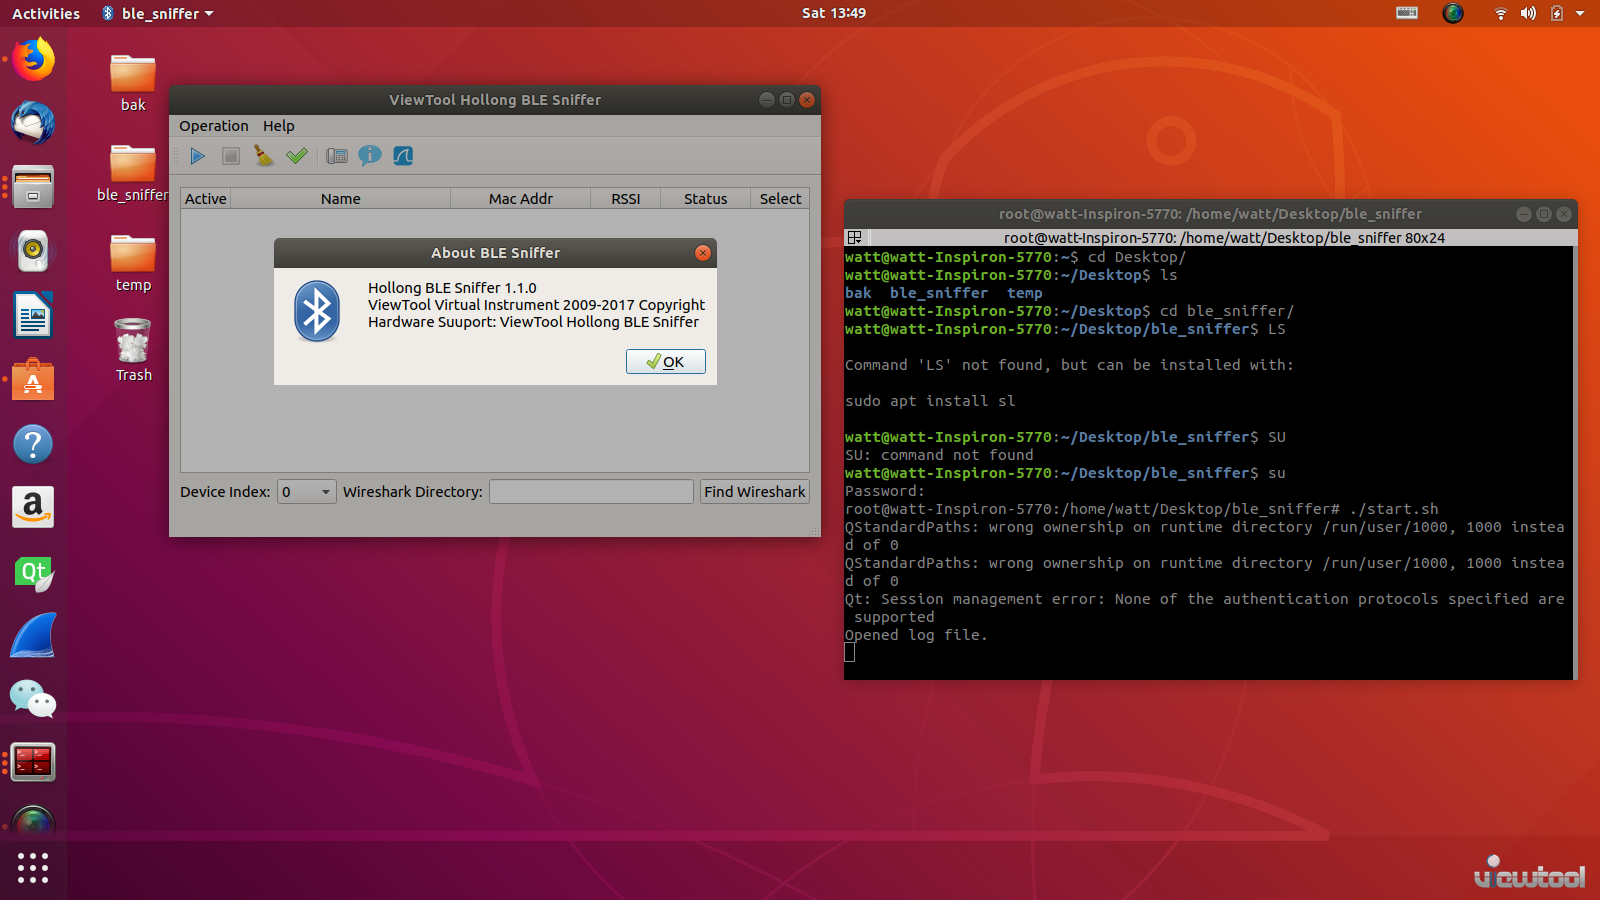Start scanning with the play toolbar icon
The width and height of the screenshot is (1600, 900).
point(197,156)
